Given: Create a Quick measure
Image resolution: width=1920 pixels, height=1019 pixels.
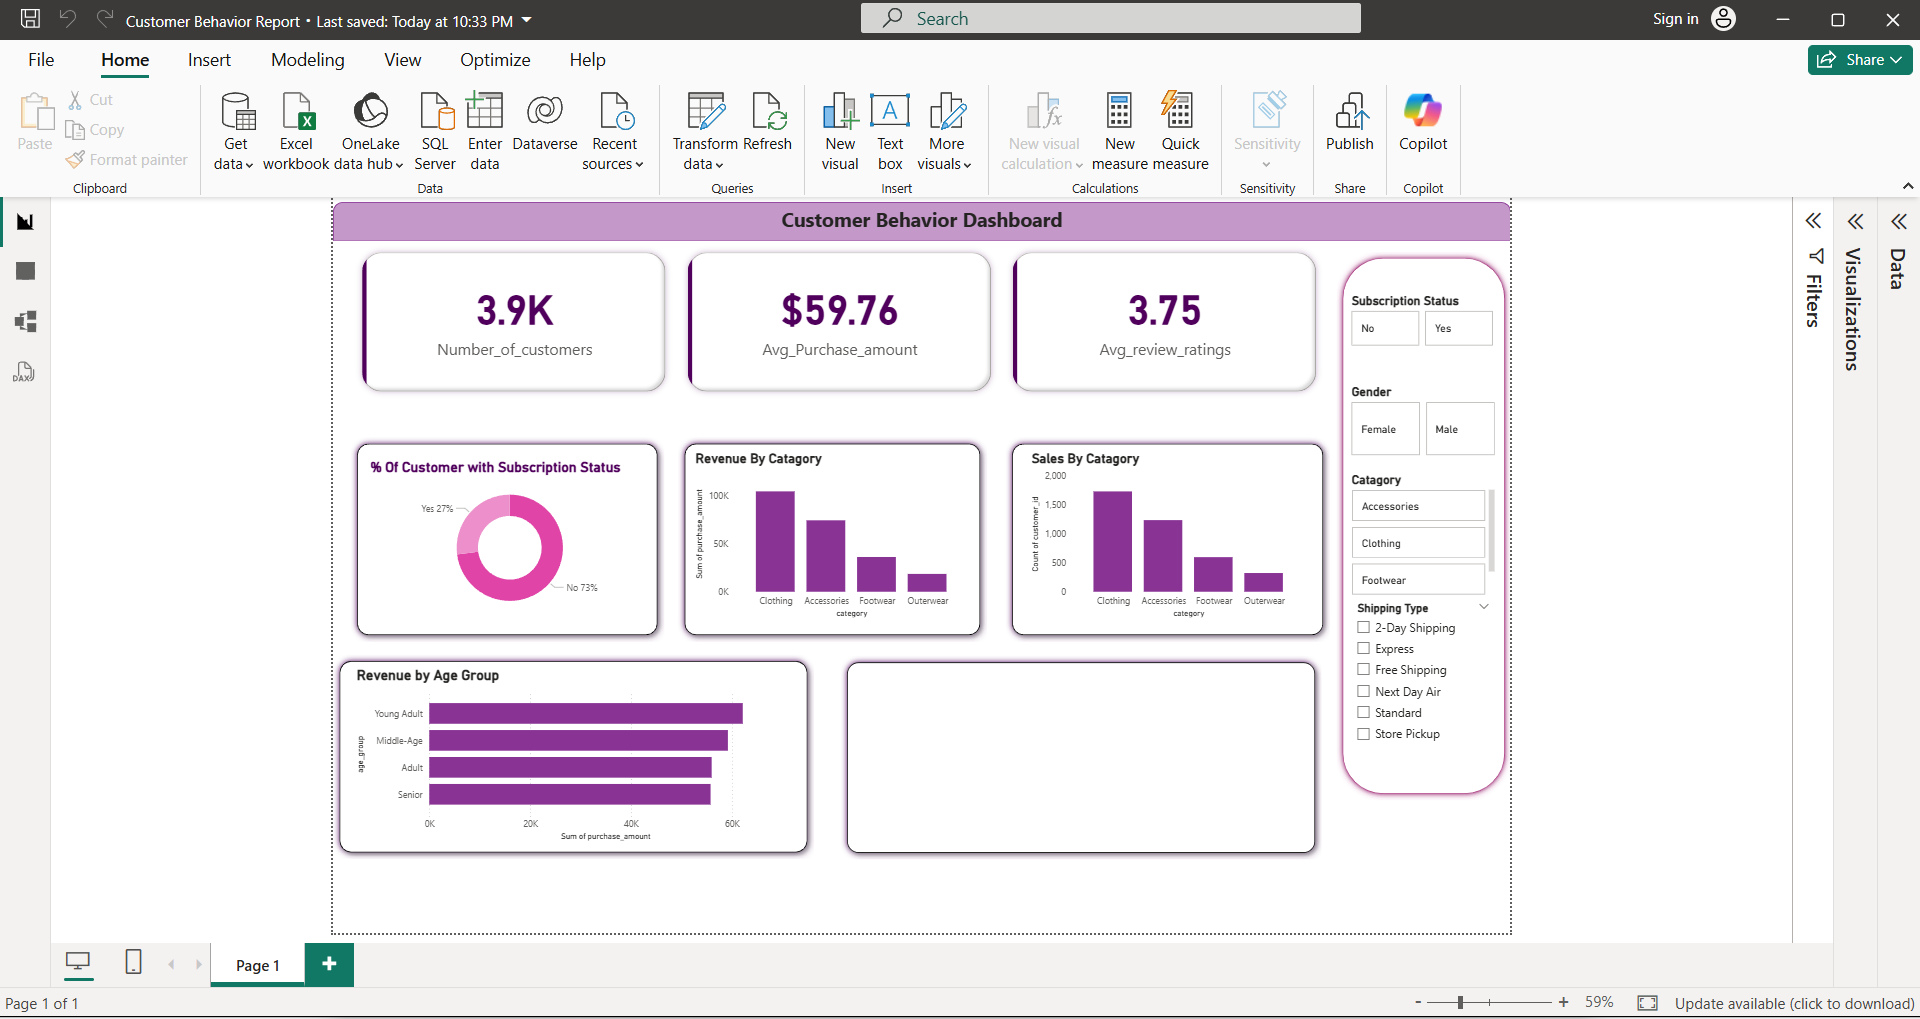Looking at the screenshot, I should click(1180, 132).
